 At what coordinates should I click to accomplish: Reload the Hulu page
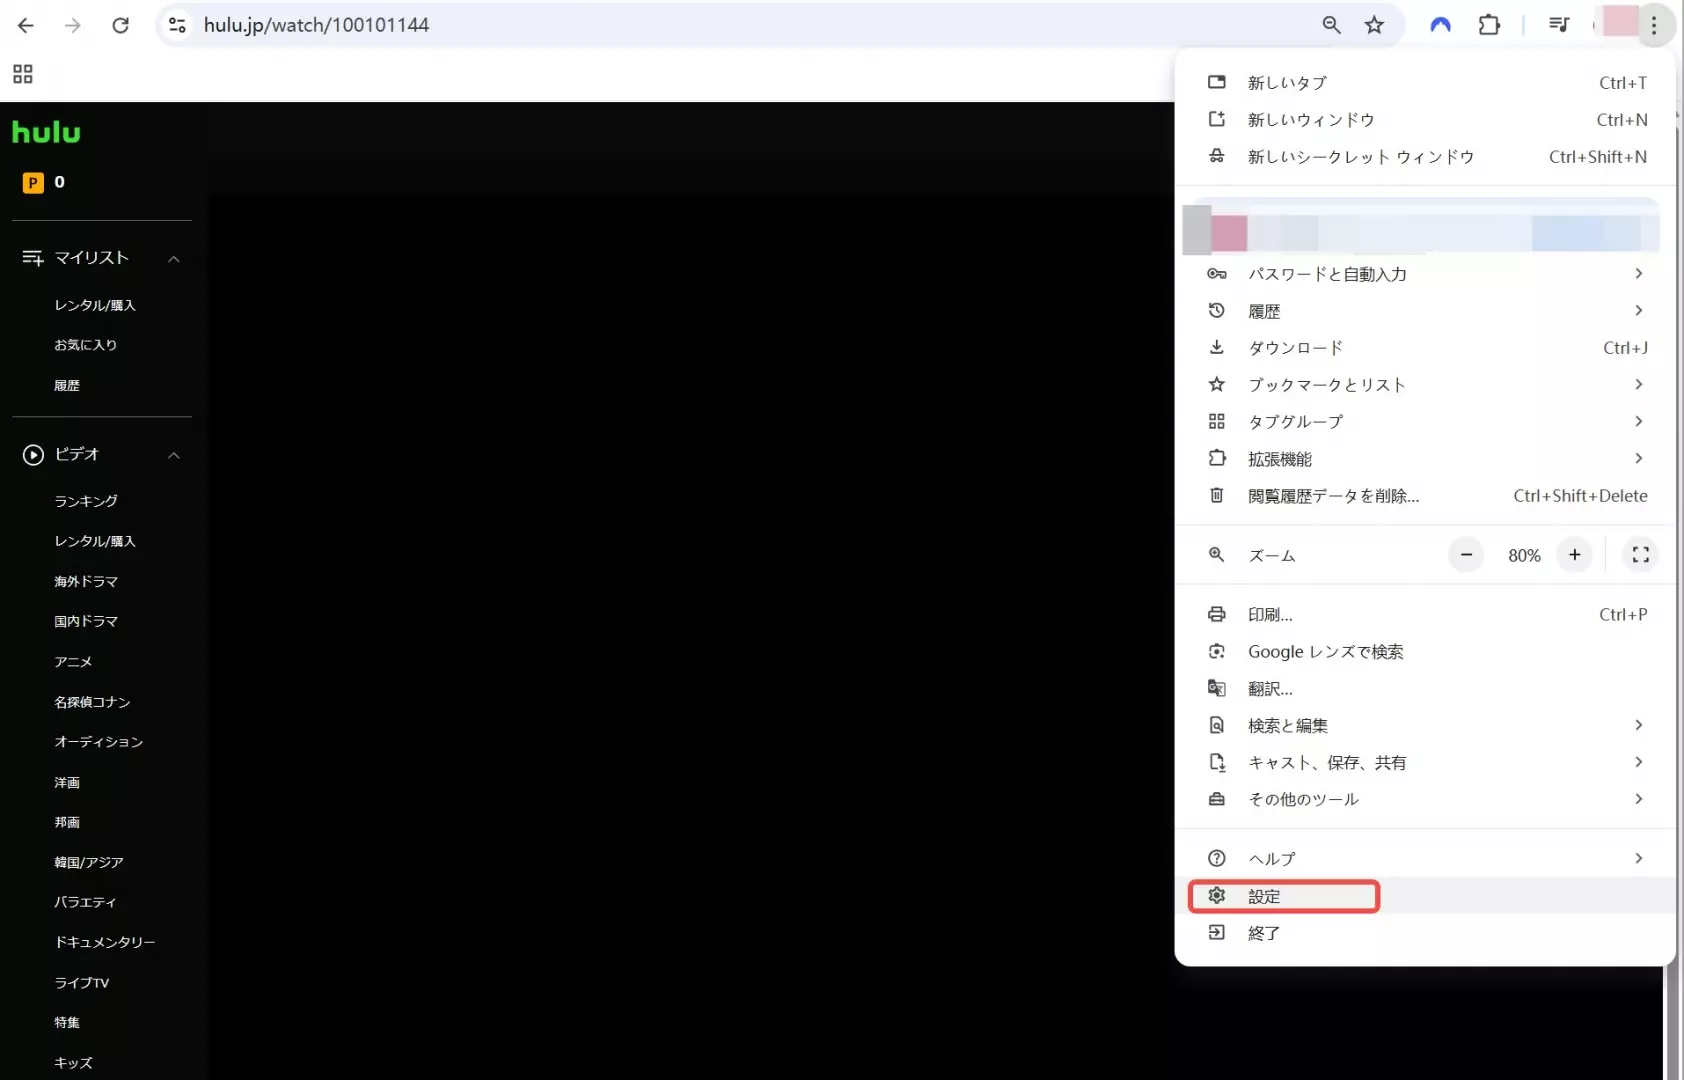[x=120, y=25]
